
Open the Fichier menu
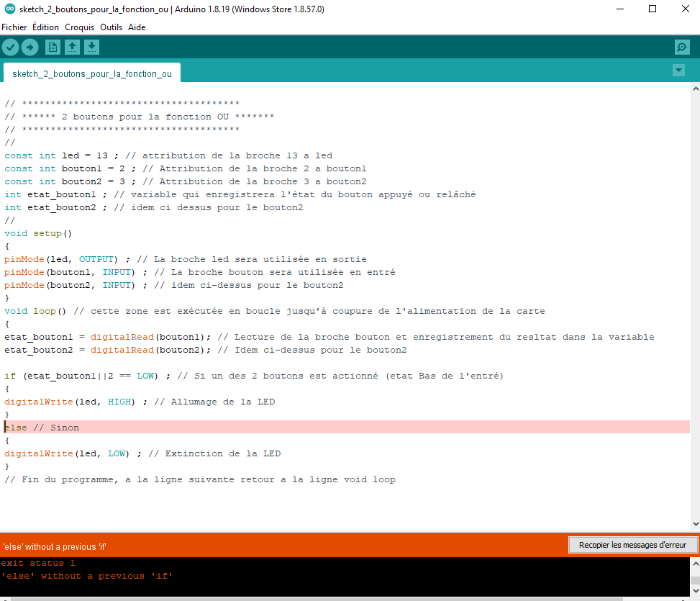(14, 27)
